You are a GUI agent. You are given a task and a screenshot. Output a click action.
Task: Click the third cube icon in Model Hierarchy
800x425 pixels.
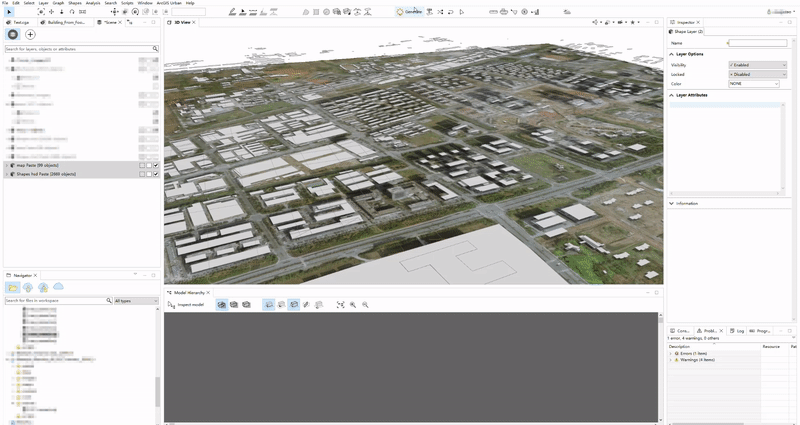[246, 305]
